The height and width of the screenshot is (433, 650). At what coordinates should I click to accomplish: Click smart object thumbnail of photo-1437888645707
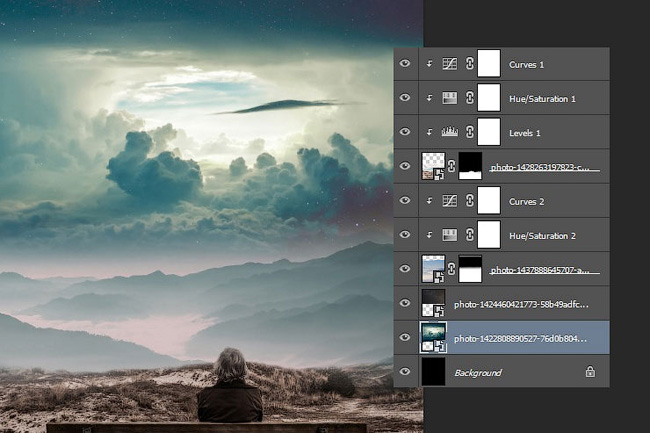(433, 269)
